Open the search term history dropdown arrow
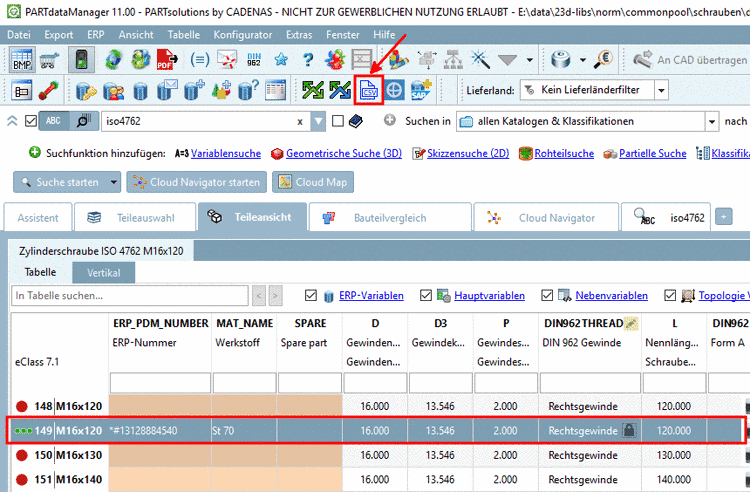 click(x=318, y=121)
